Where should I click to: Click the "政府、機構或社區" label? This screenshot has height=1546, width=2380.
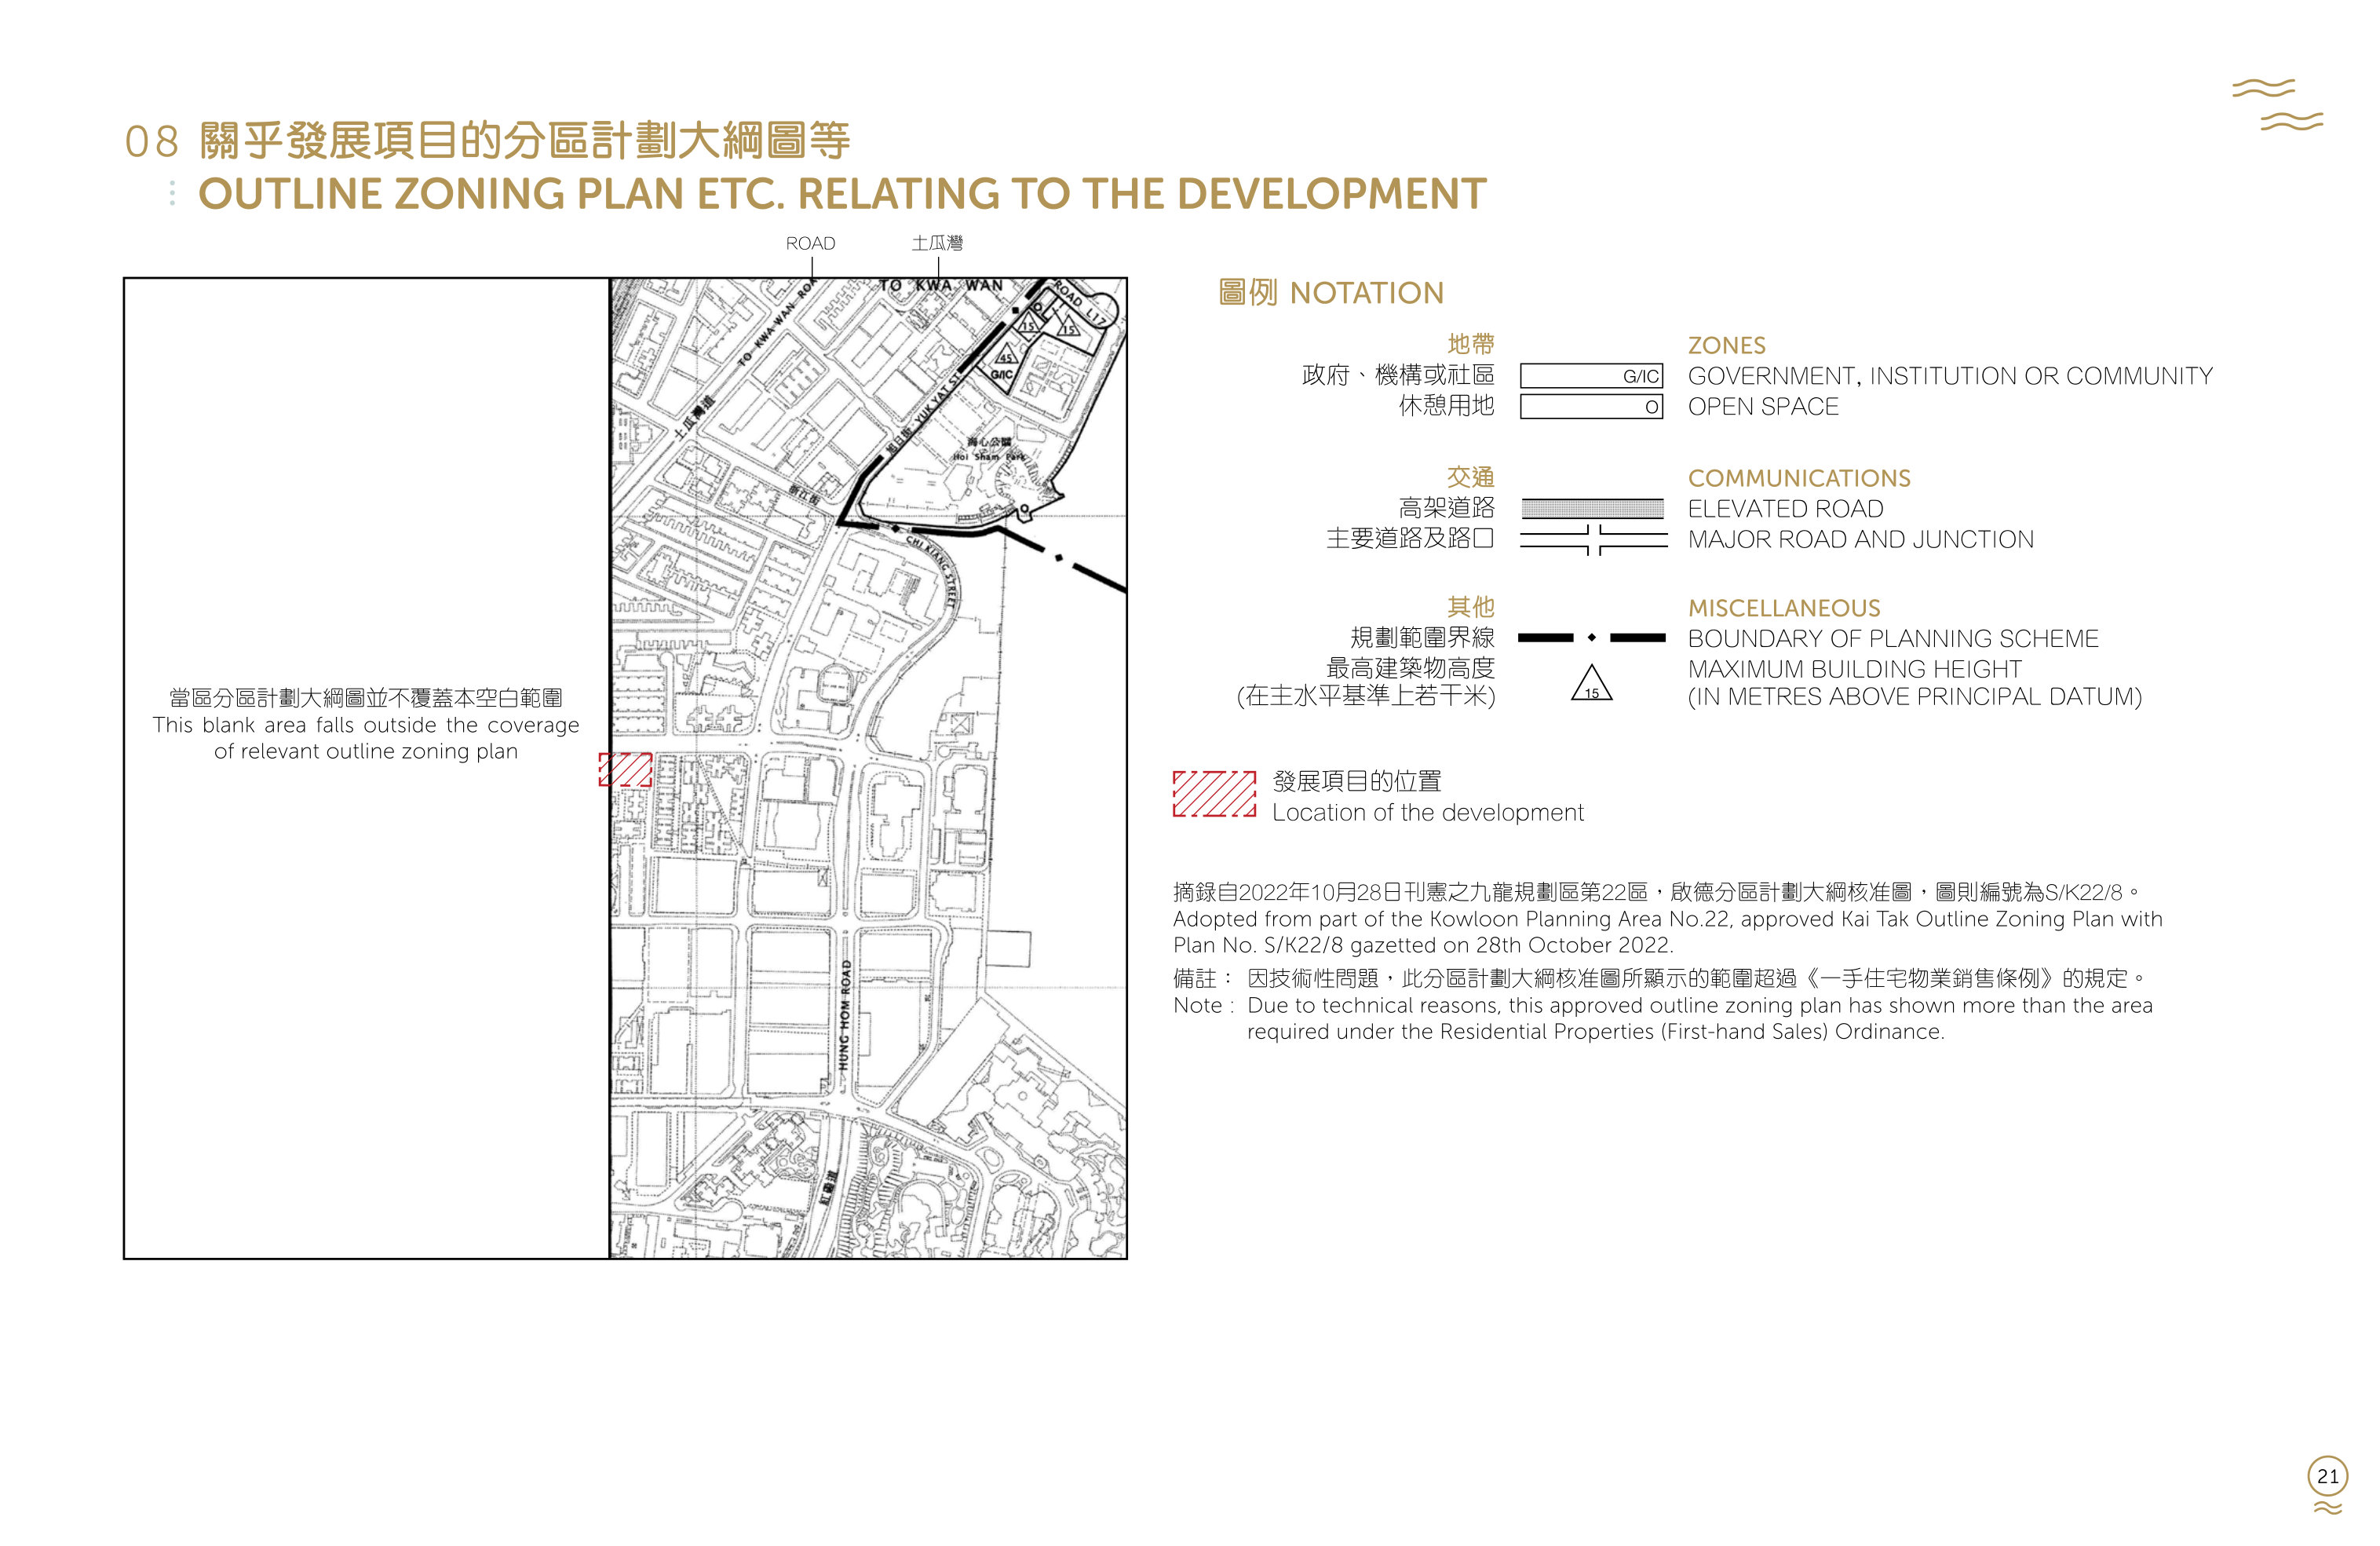click(x=1398, y=375)
